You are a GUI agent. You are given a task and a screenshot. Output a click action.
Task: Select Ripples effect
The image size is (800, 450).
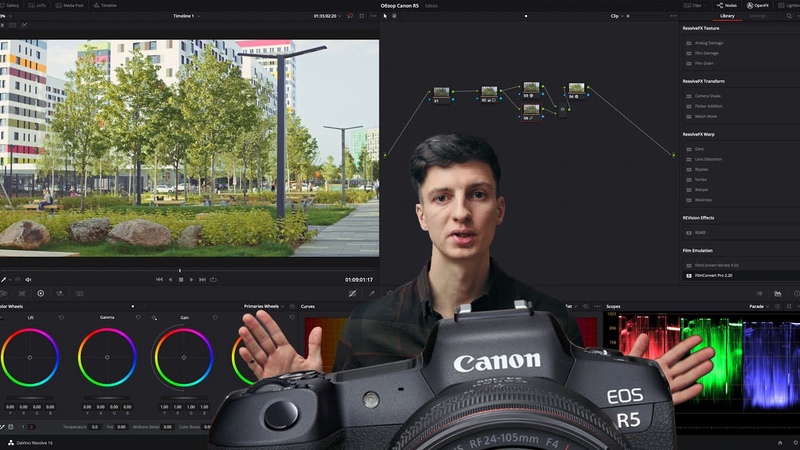[701, 169]
